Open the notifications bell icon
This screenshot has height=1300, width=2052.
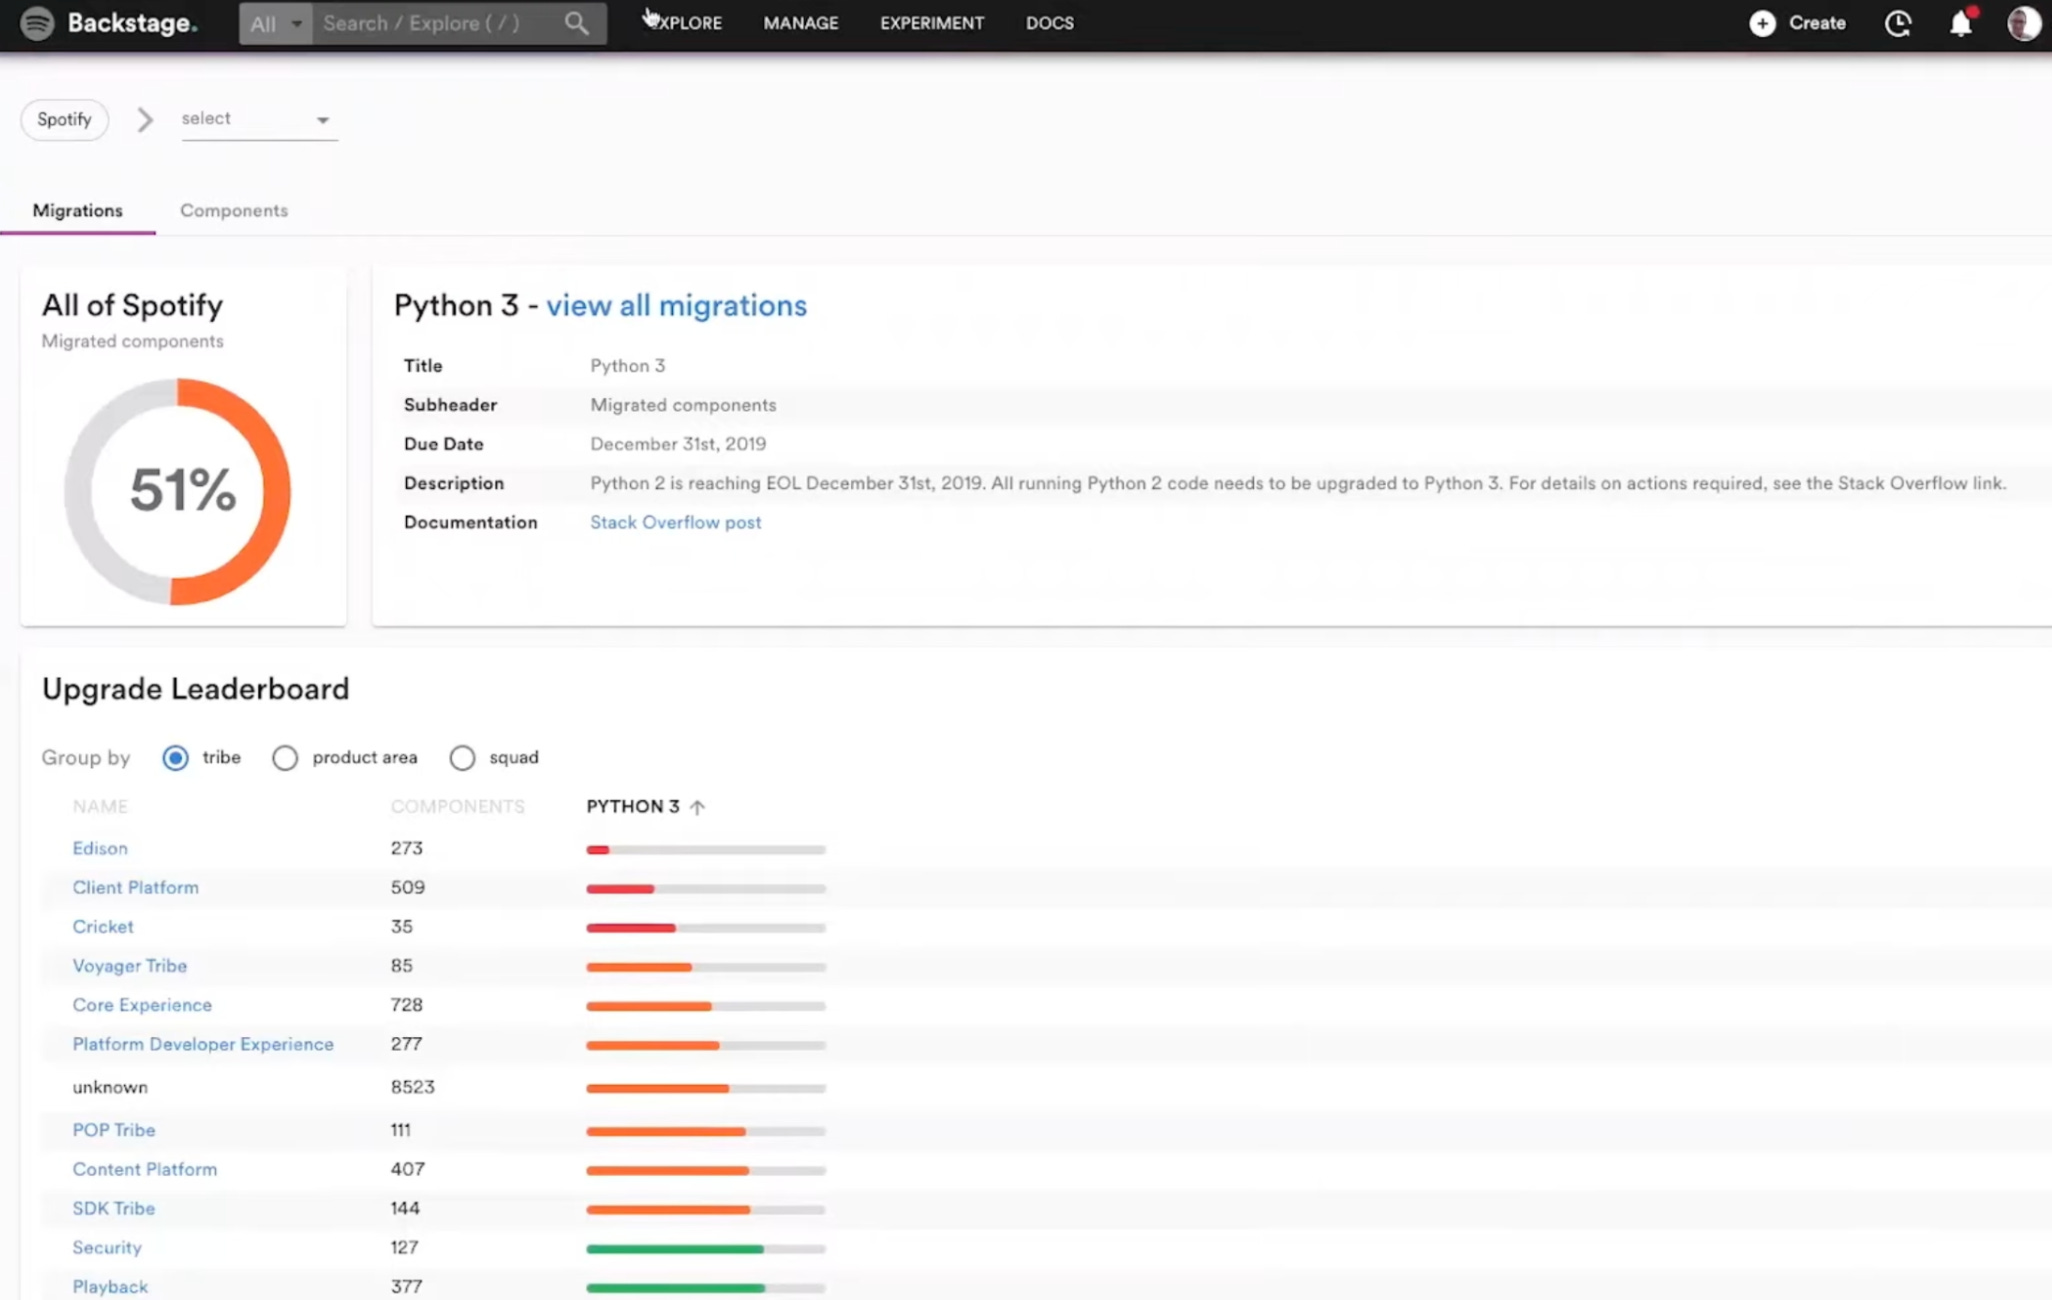point(1960,23)
